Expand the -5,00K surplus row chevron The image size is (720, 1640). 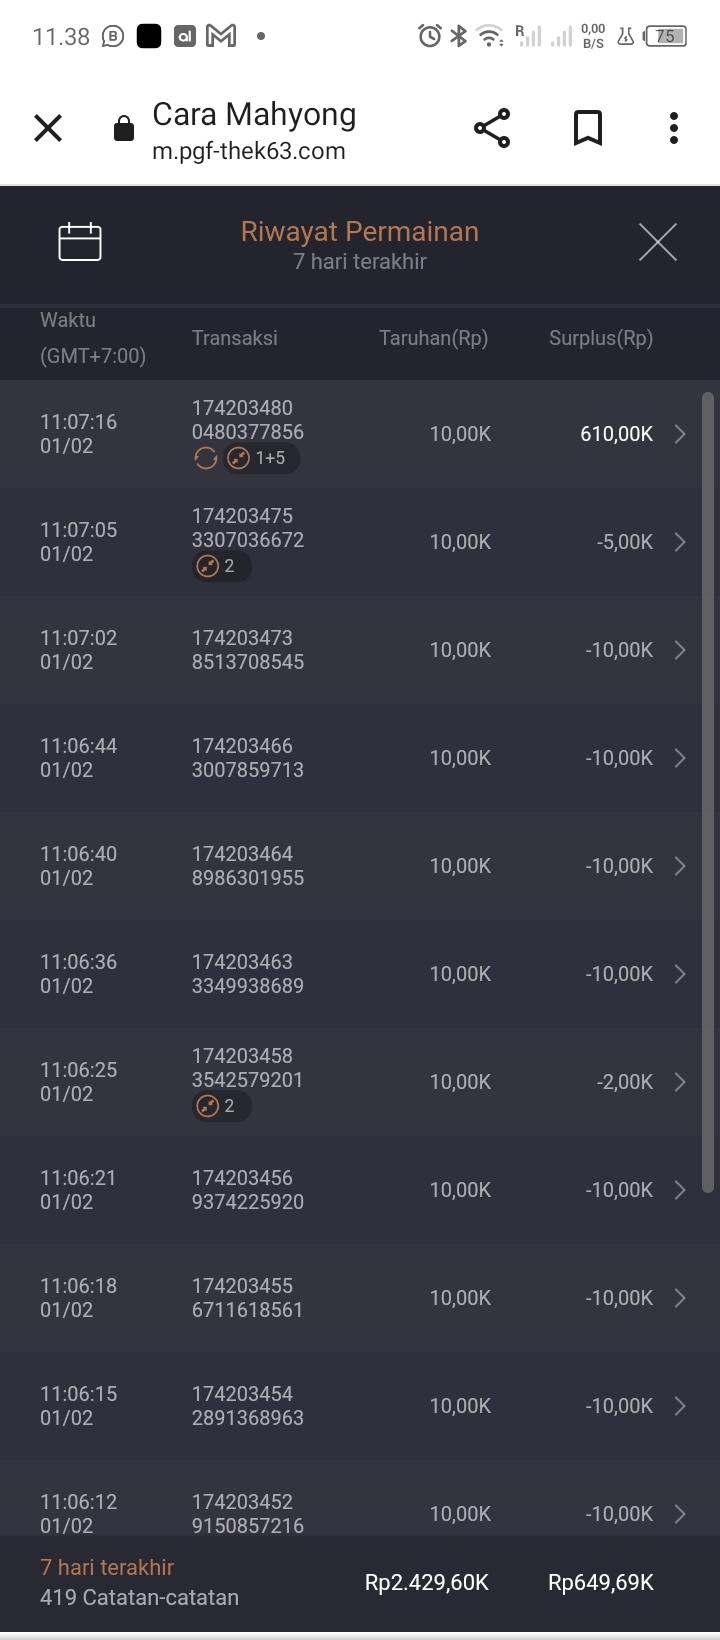pos(680,542)
